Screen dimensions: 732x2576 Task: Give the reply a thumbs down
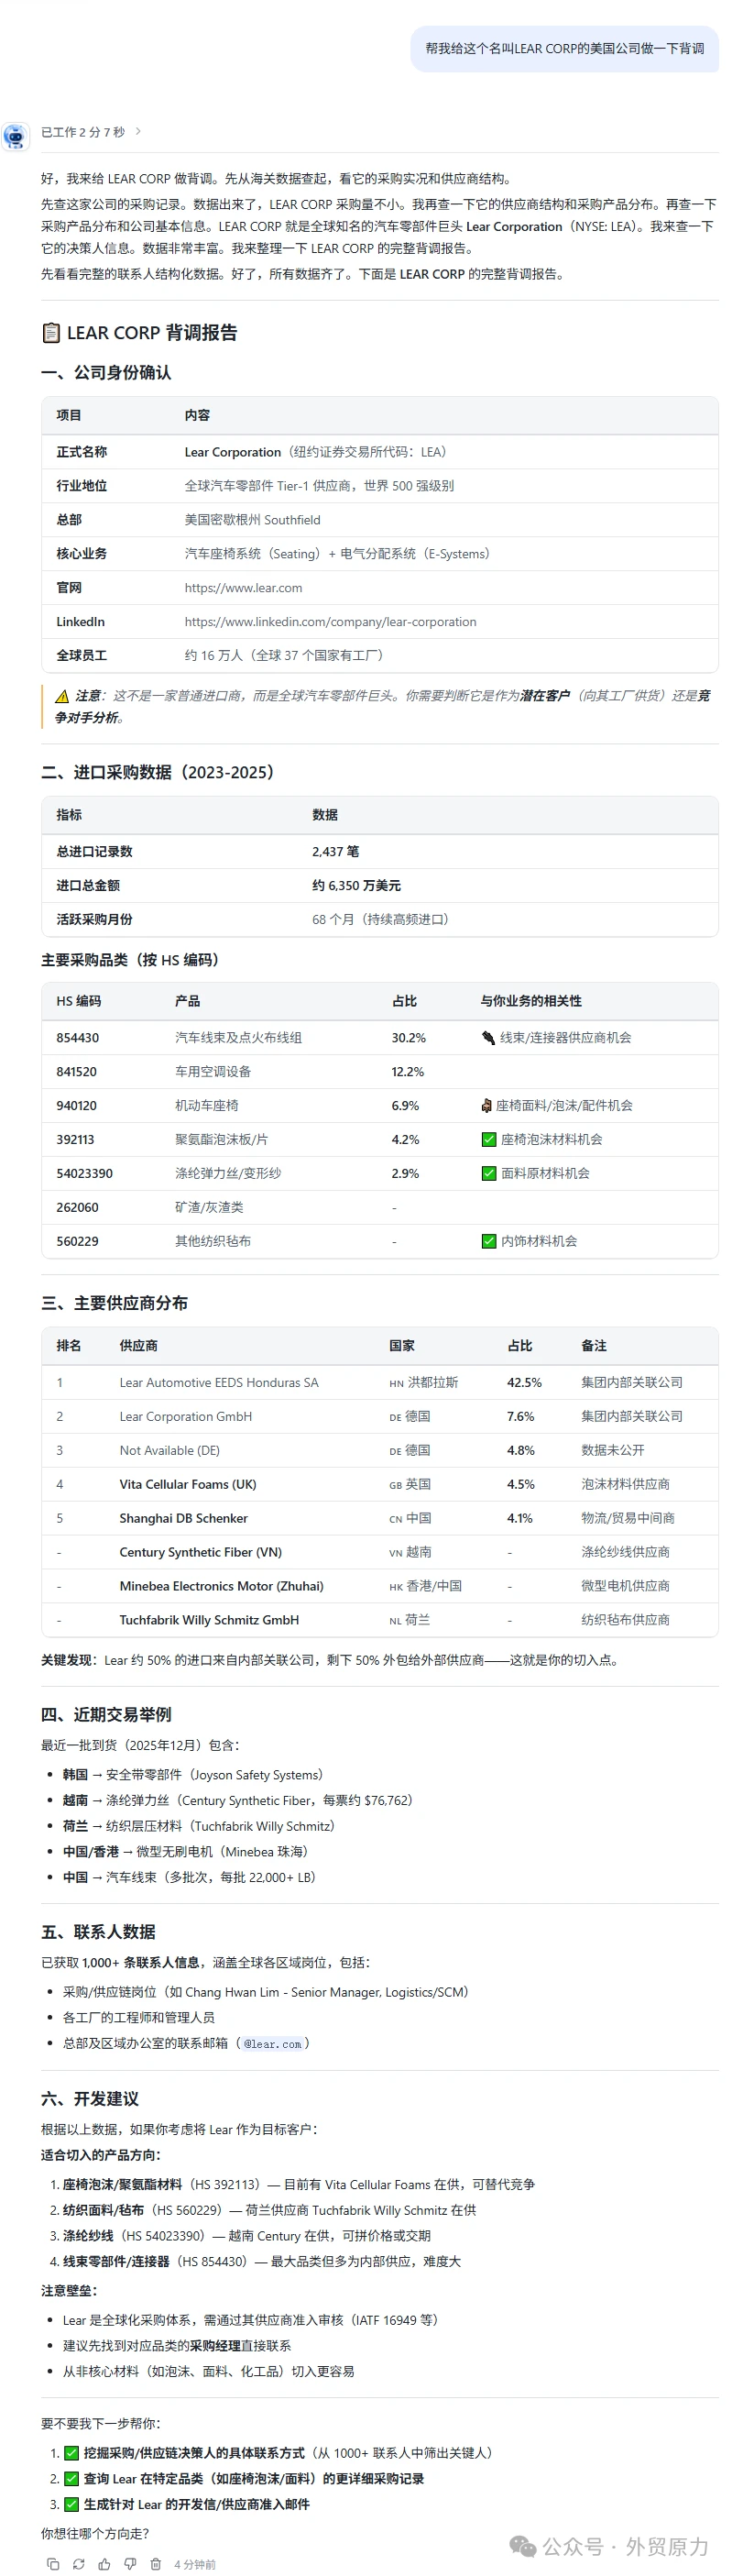[130, 2563]
